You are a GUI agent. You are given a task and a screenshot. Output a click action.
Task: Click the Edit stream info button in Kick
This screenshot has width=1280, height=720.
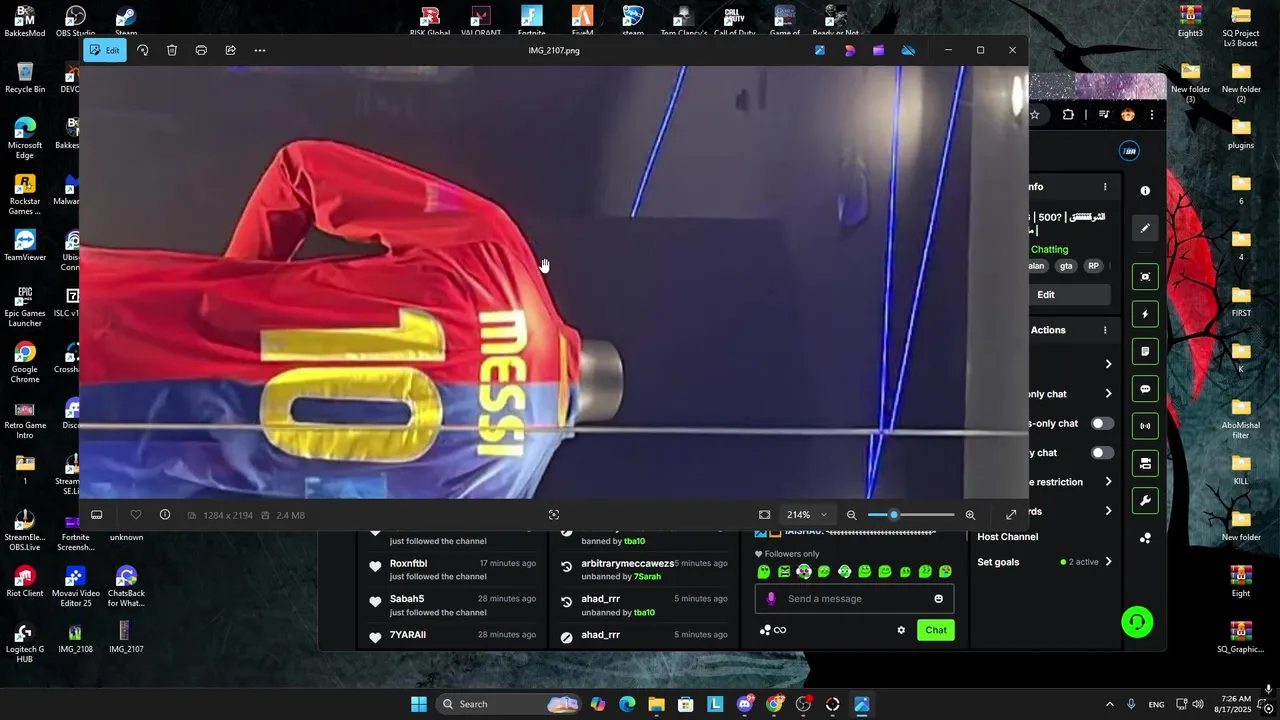pyautogui.click(x=1046, y=295)
